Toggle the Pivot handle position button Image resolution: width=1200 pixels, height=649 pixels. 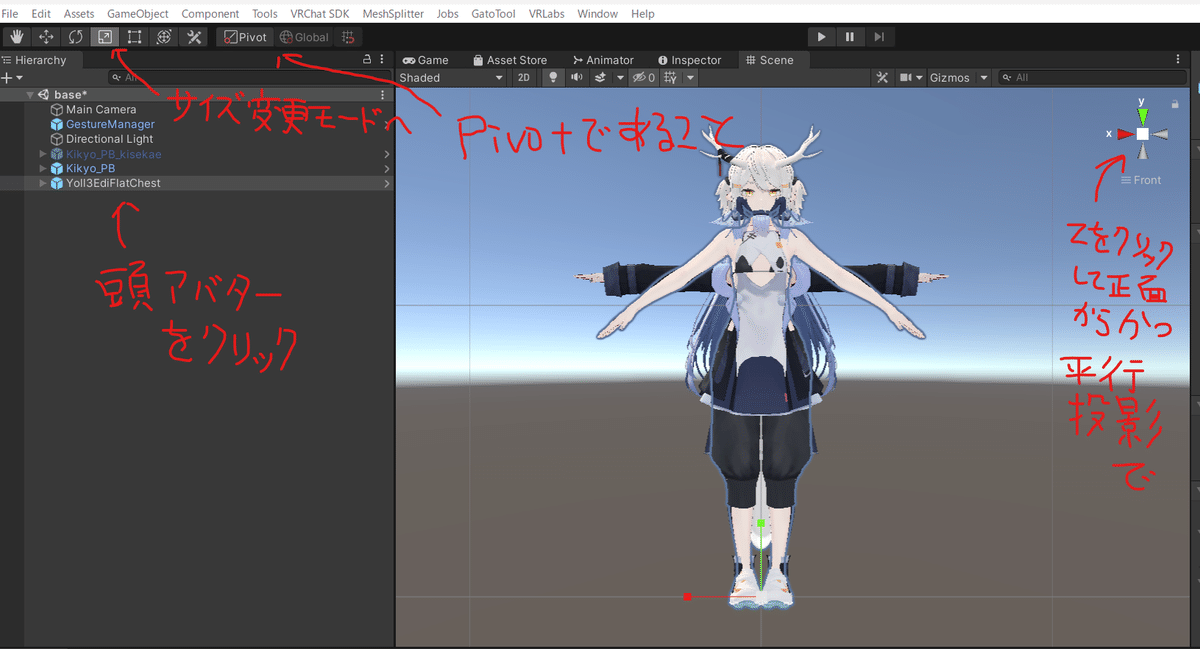tap(245, 37)
